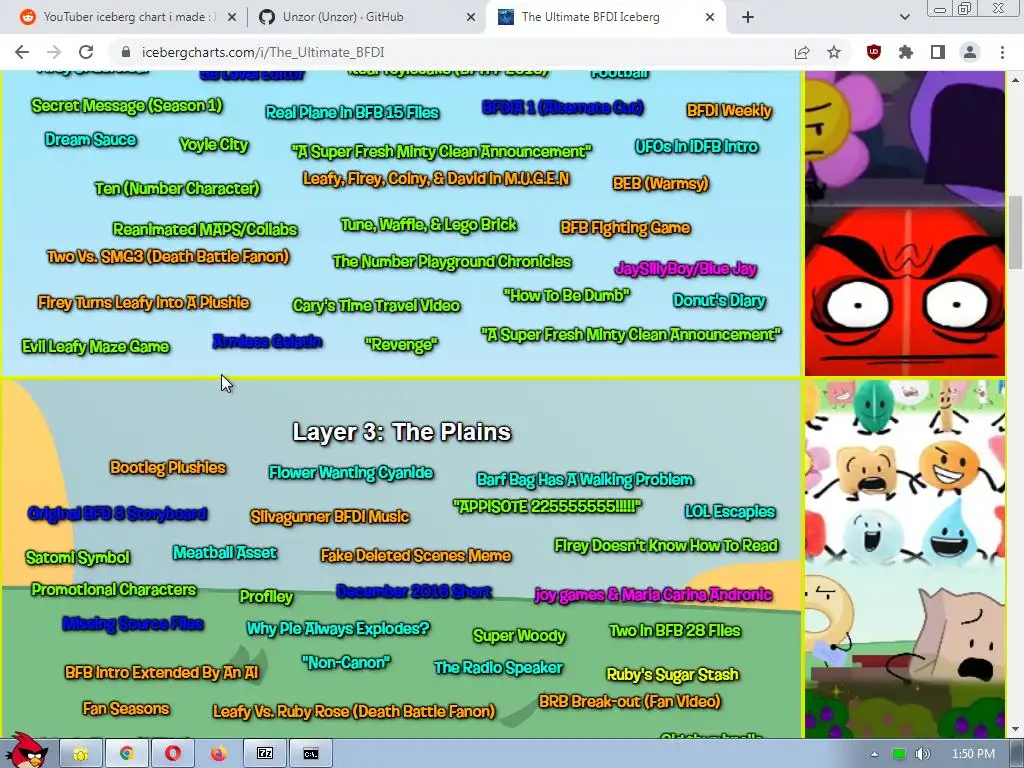Open 'UFOs In IDFB Intro' entry

point(696,146)
